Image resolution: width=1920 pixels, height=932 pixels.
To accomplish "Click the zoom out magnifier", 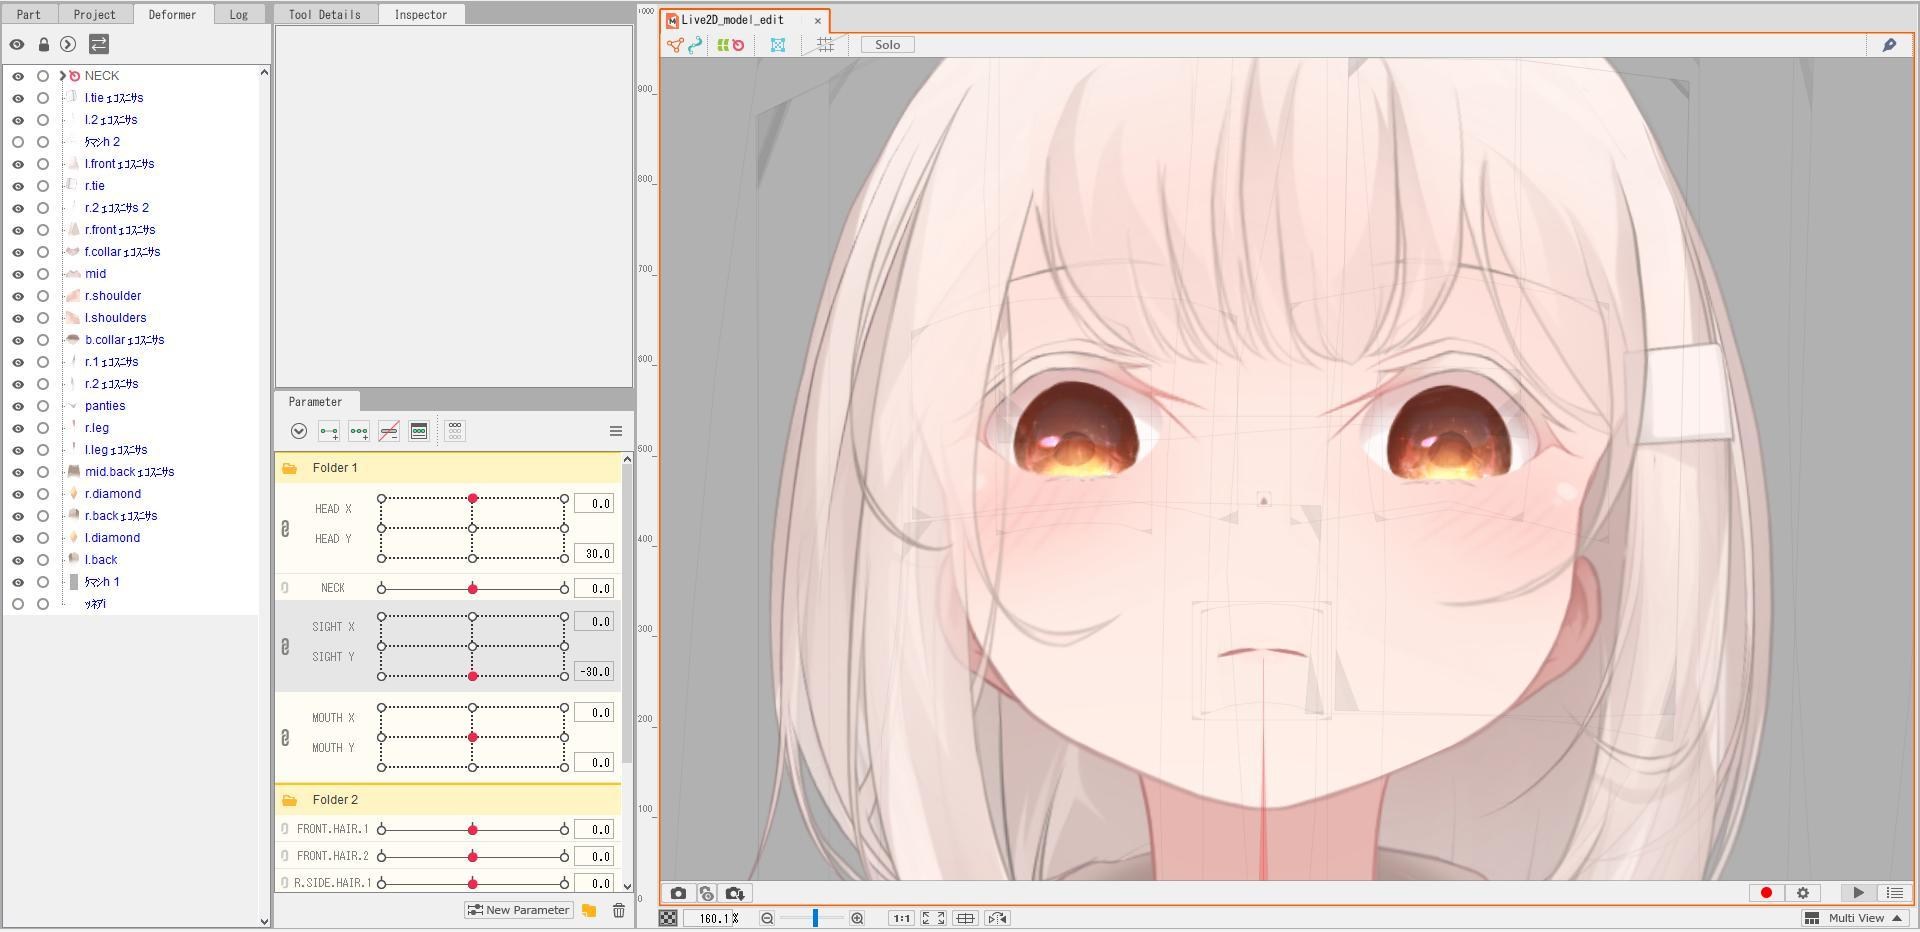I will point(767,918).
